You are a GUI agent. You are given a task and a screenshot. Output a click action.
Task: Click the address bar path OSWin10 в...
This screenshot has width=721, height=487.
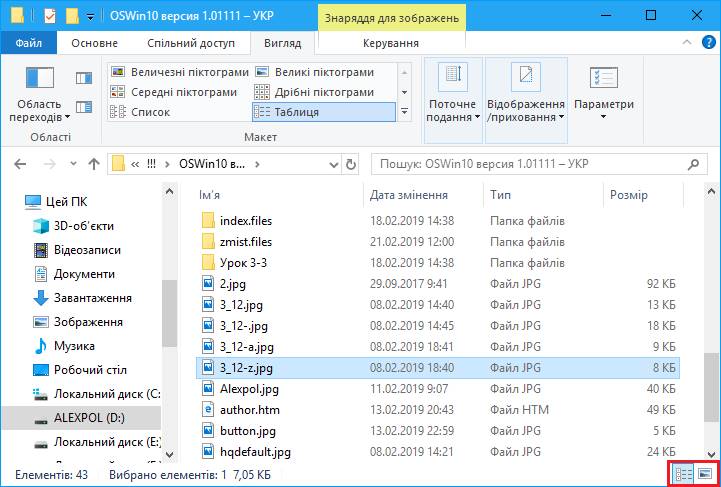(212, 164)
